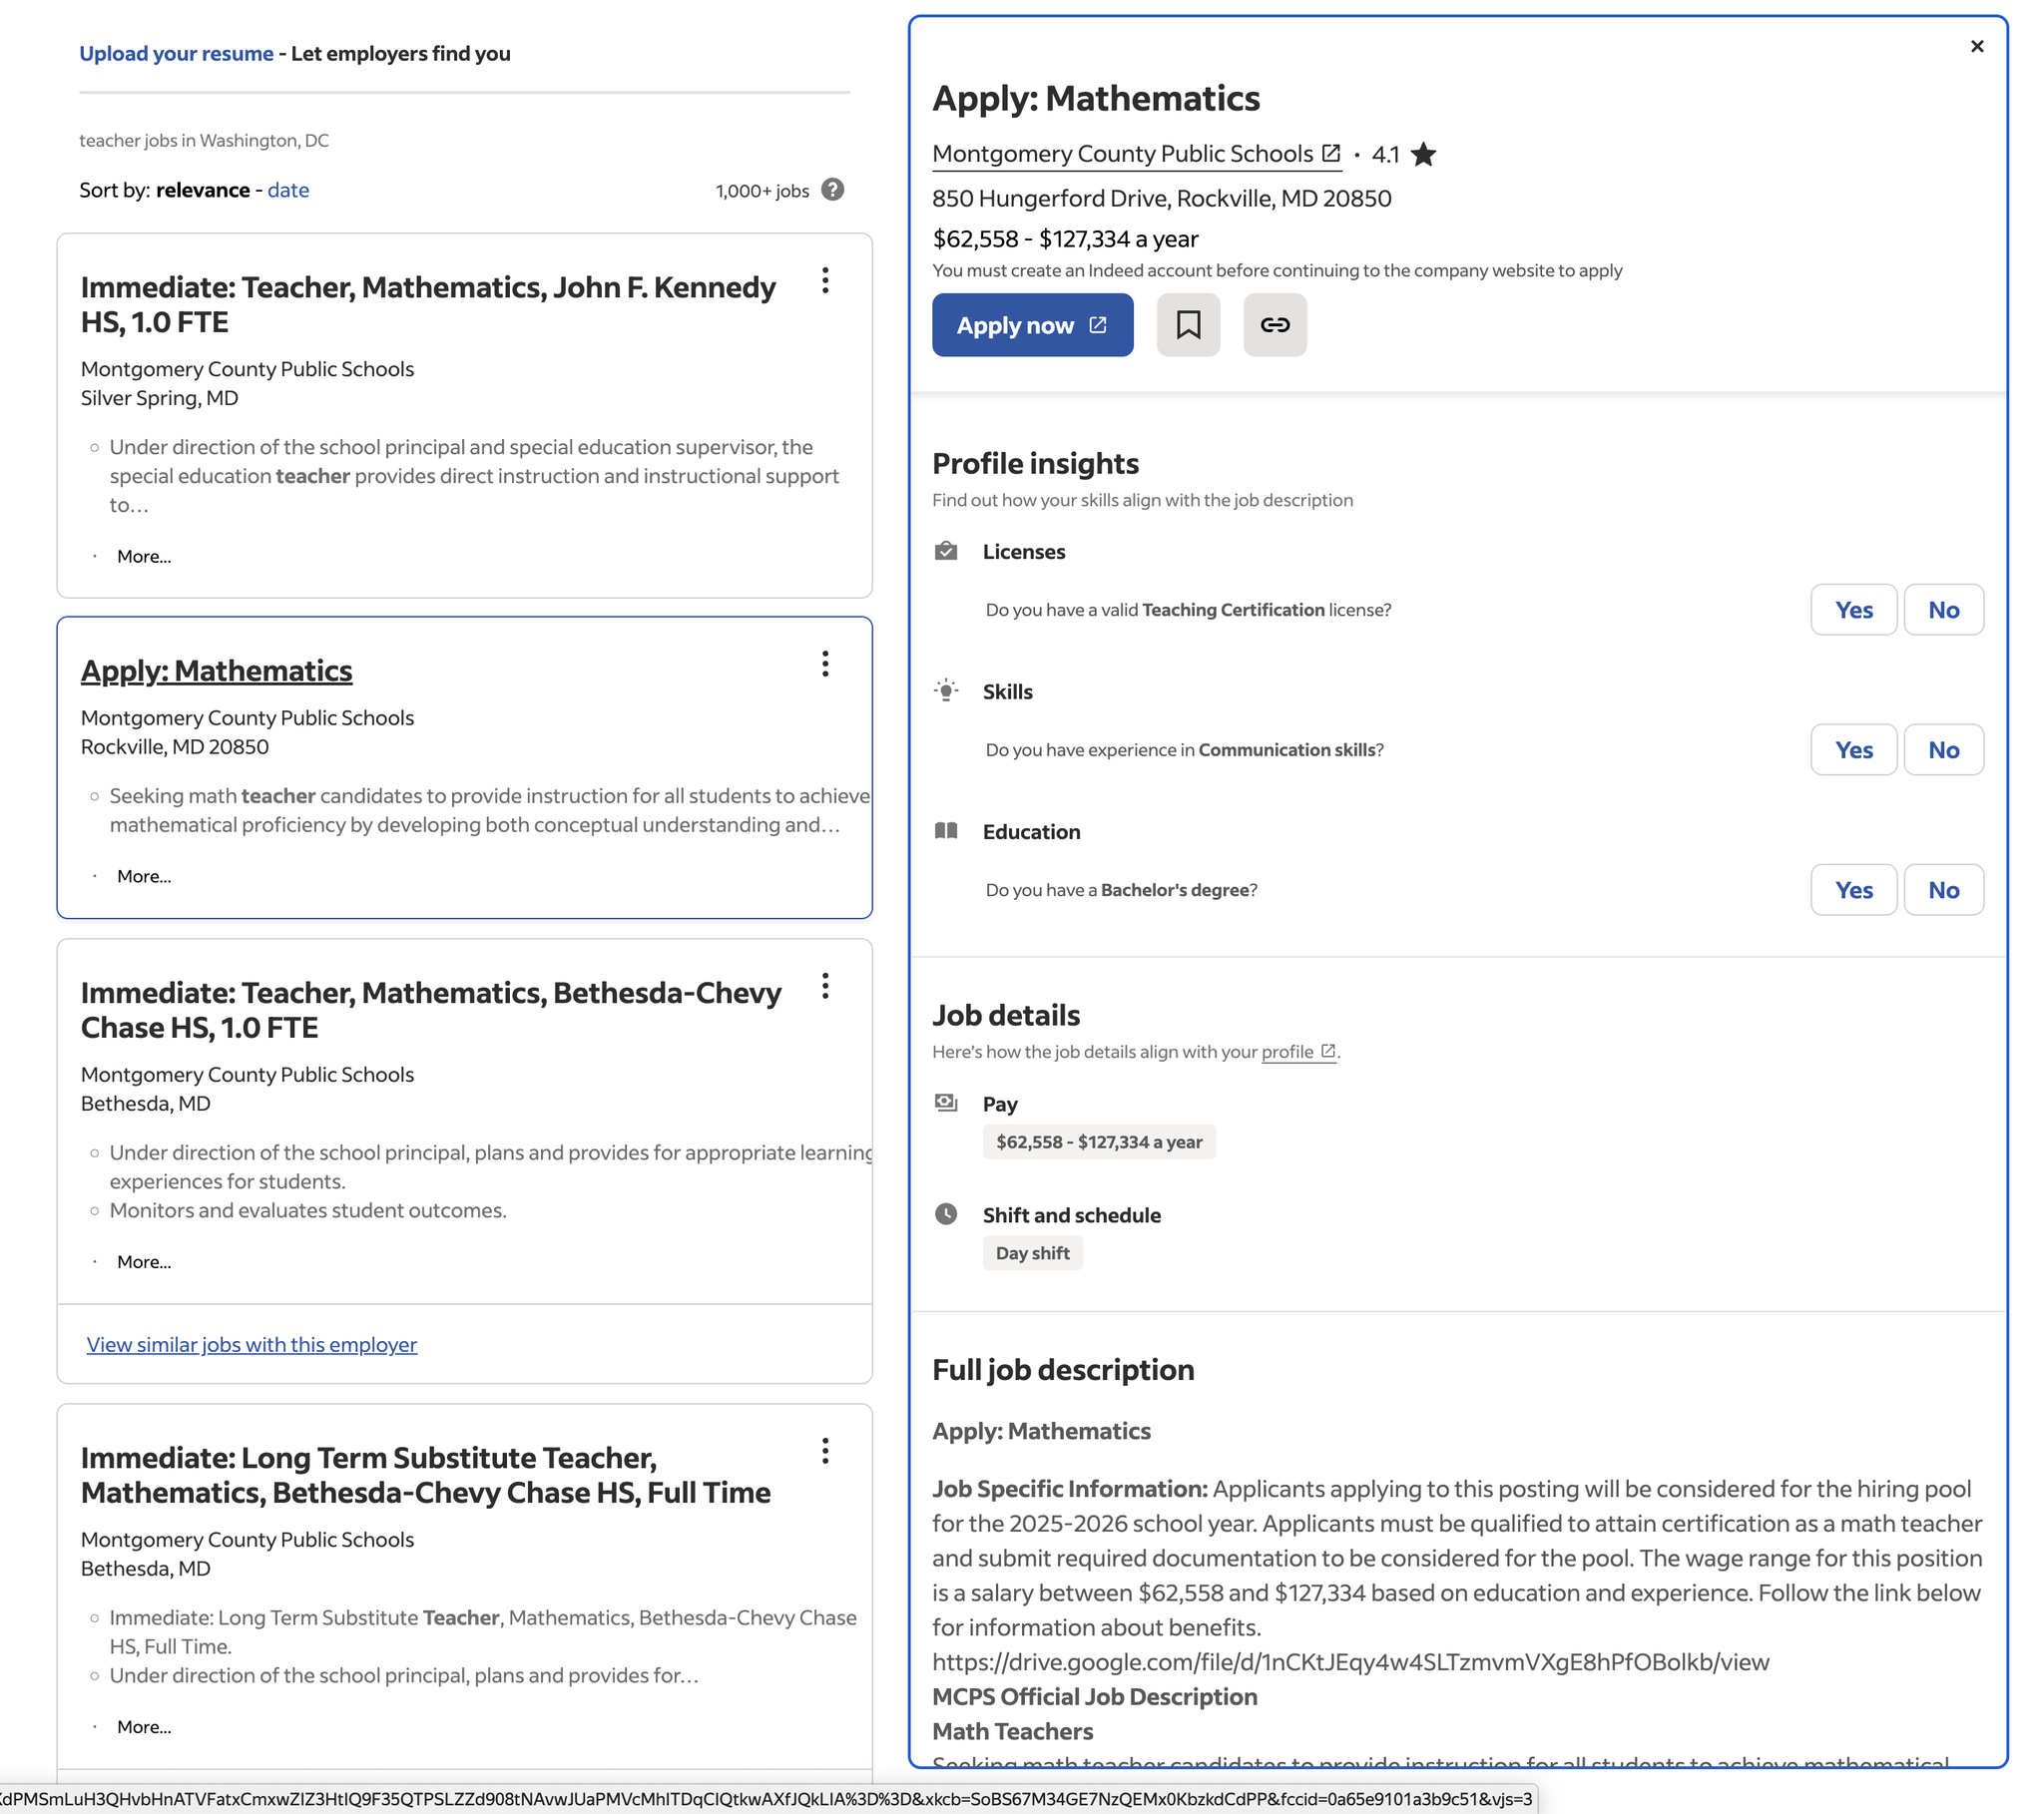This screenshot has width=2044, height=1814.
Task: Open the Apply: Mathematics job title link
Action: pyautogui.click(x=216, y=671)
